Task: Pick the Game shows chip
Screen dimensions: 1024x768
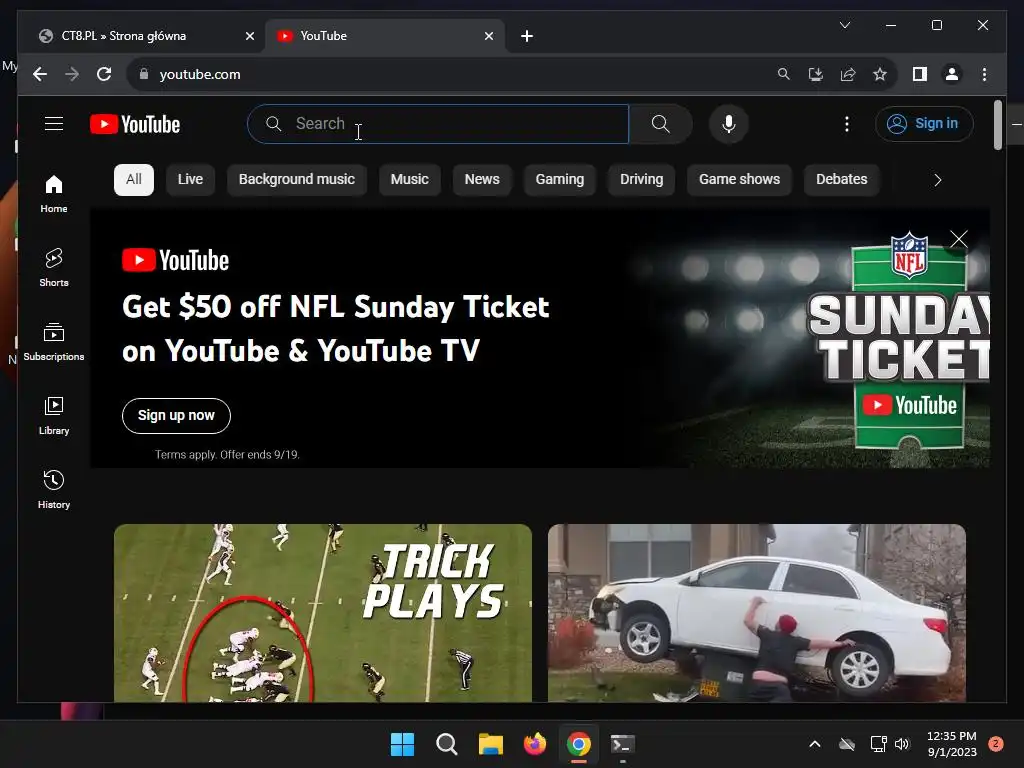Action: (739, 180)
